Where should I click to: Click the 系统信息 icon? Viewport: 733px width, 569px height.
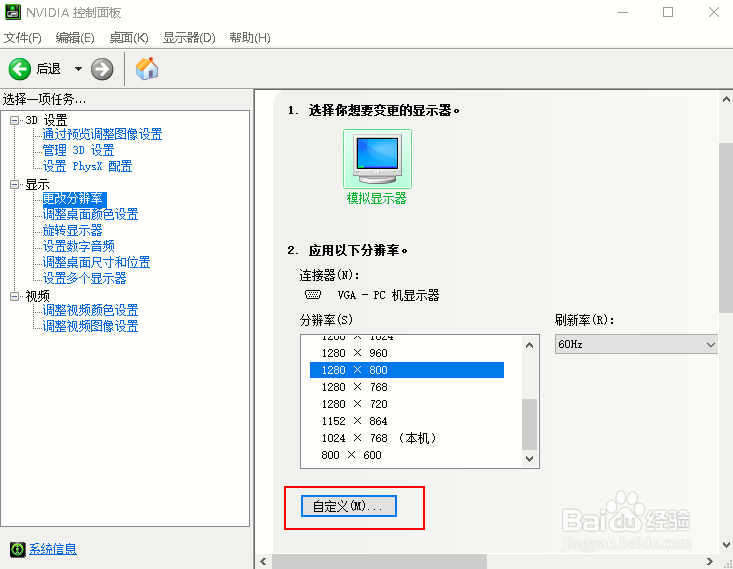pyautogui.click(x=17, y=549)
